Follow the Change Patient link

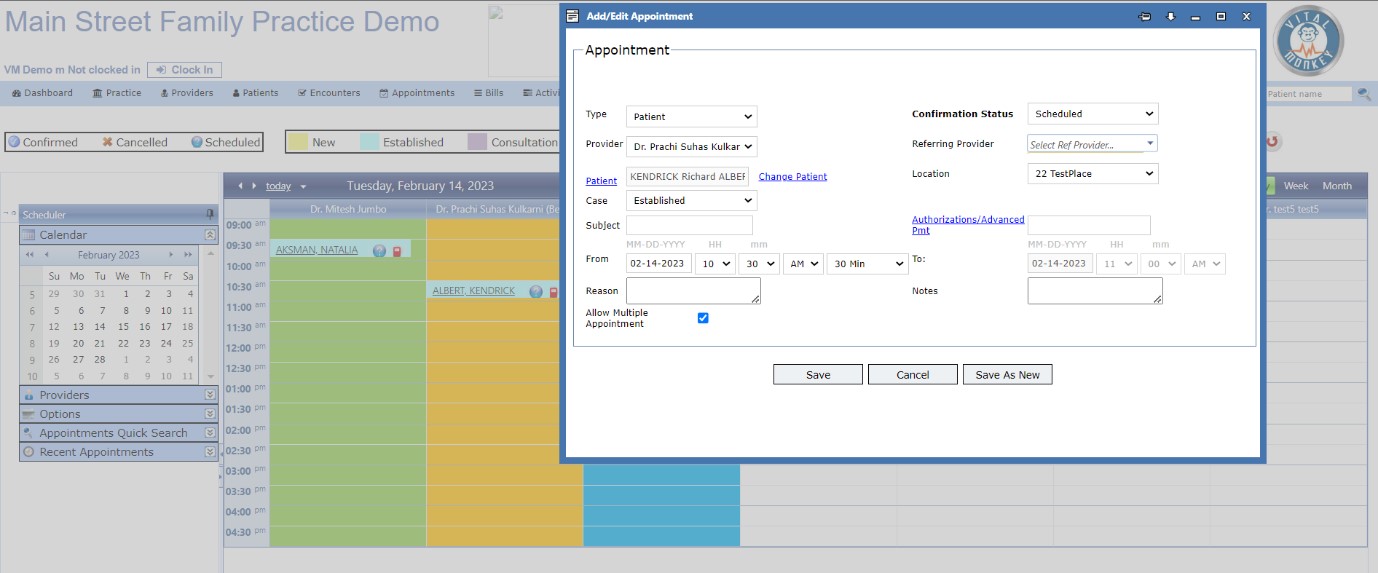pos(793,177)
